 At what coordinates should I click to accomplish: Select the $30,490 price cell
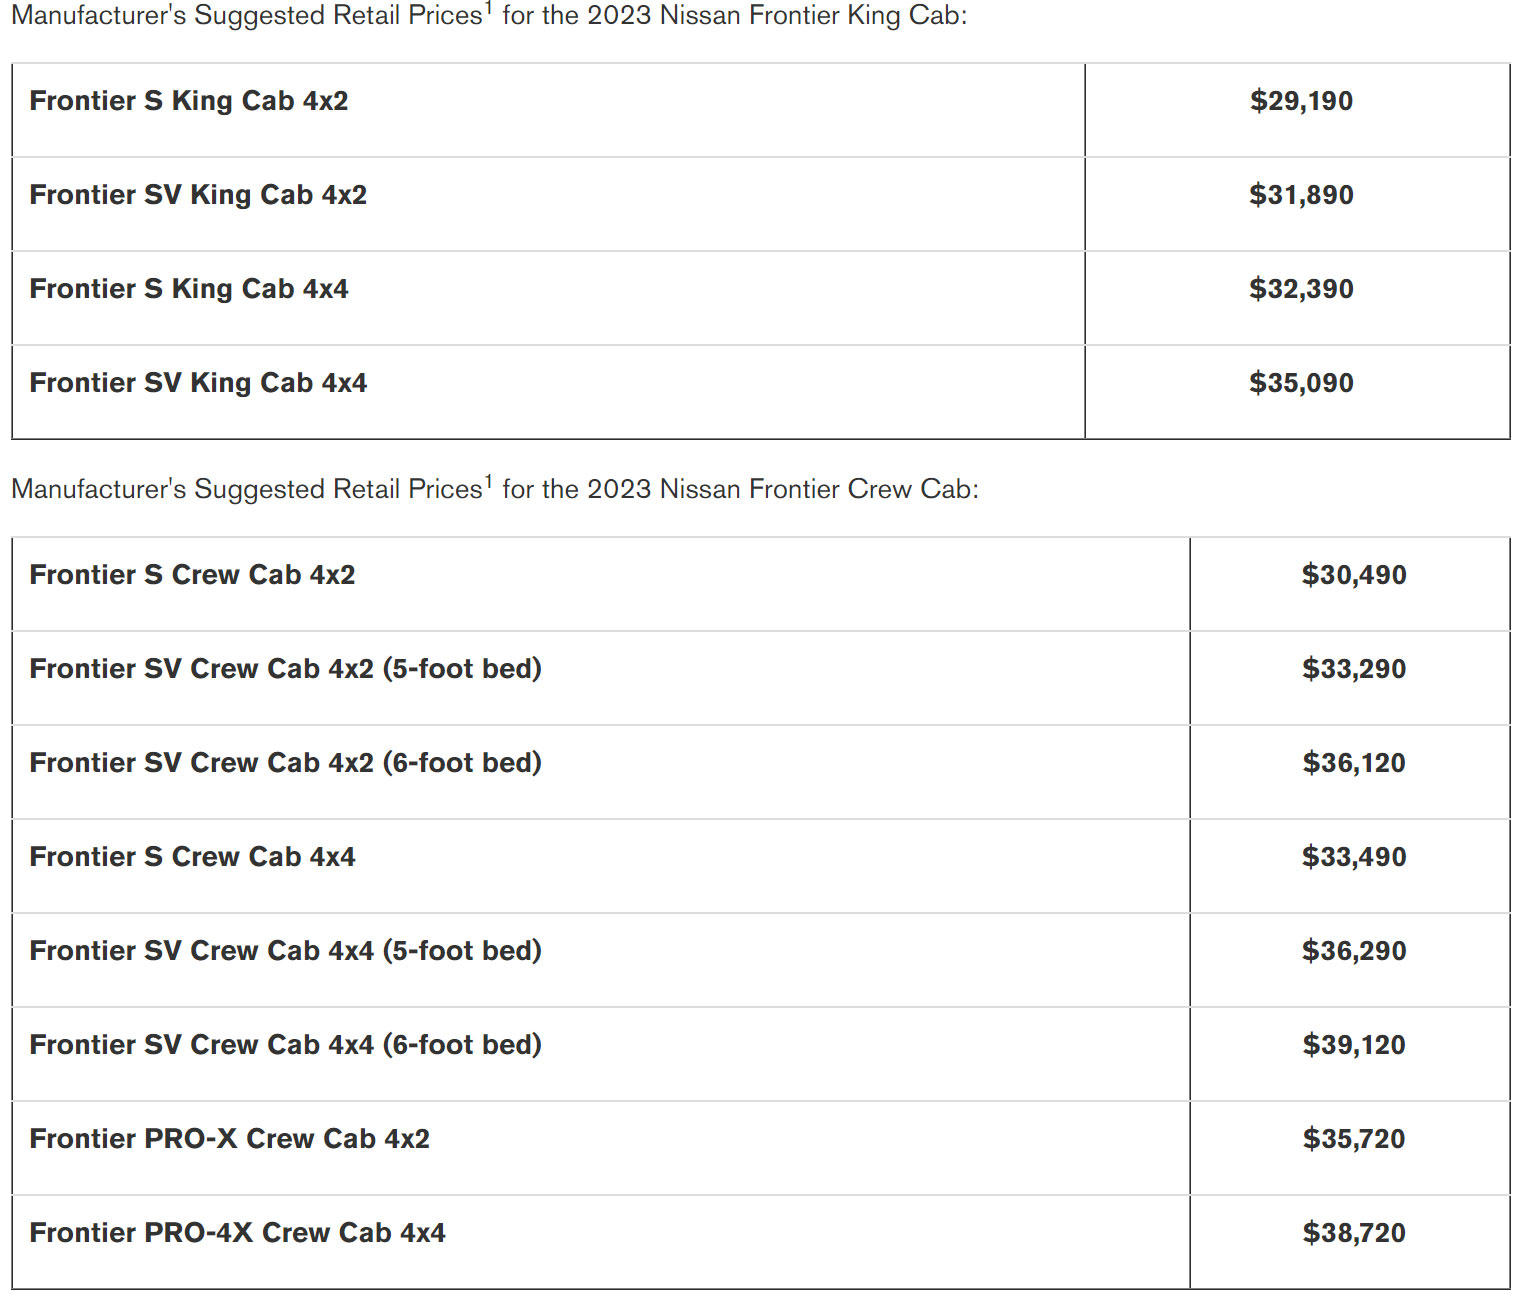coord(1354,575)
